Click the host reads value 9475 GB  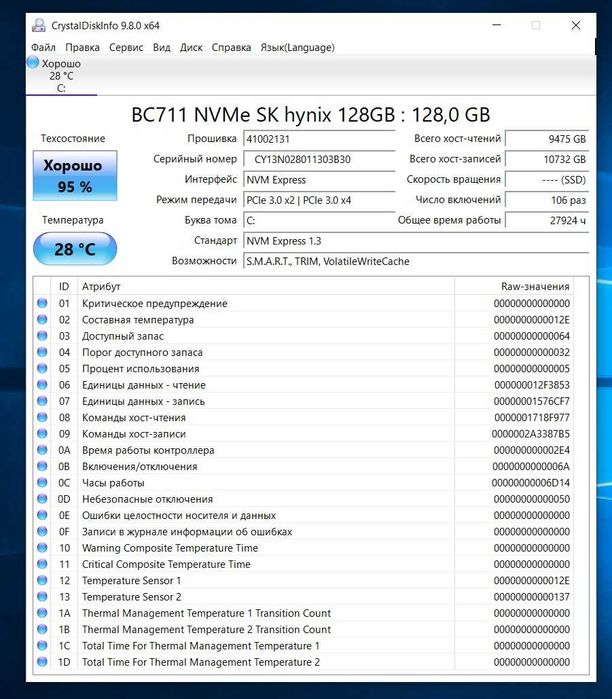click(x=546, y=139)
